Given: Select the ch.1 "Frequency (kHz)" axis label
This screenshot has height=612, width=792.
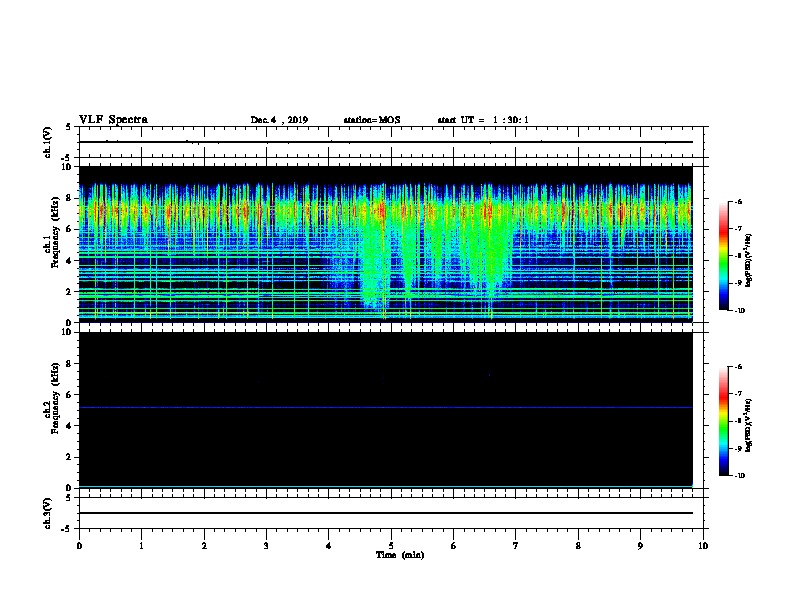Looking at the screenshot, I should [55, 232].
